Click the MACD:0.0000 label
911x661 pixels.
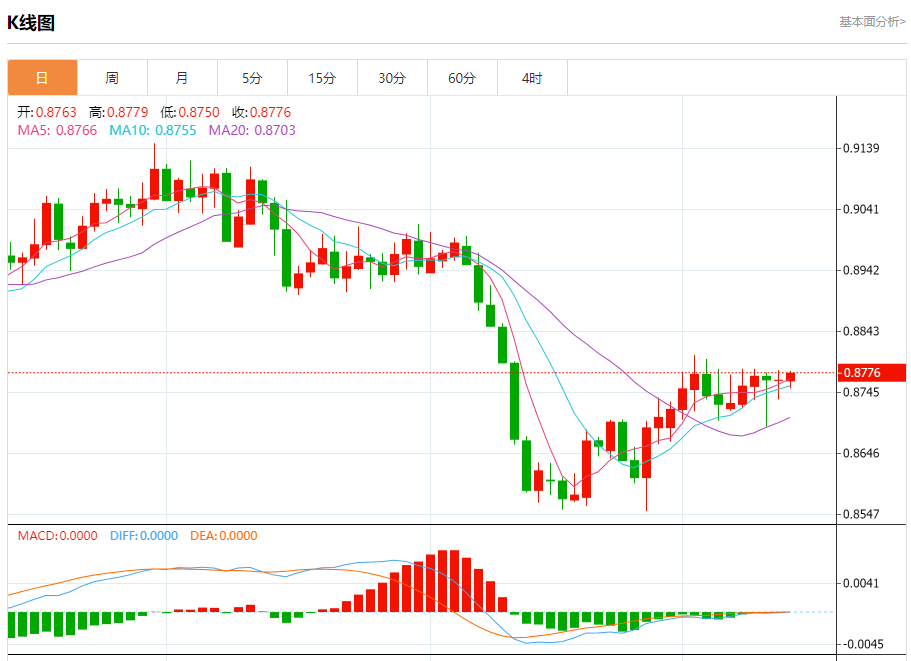click(58, 536)
